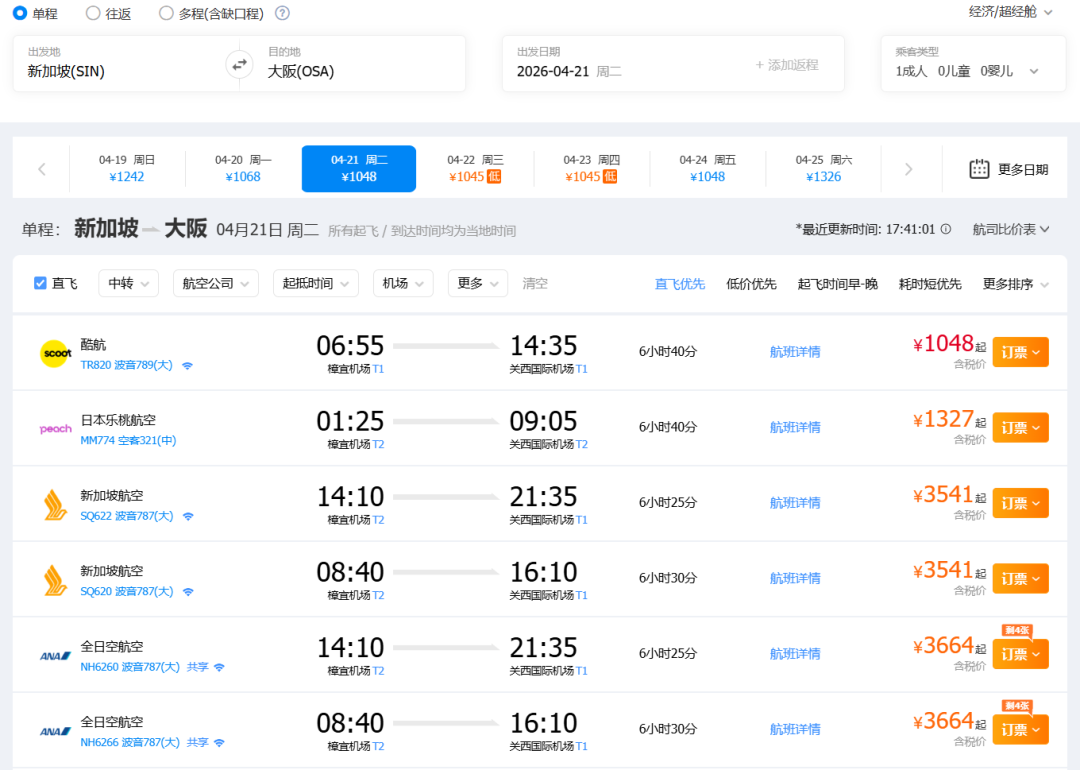Go to next dates with right arrow
Viewport: 1080px width, 770px height.
tap(908, 169)
